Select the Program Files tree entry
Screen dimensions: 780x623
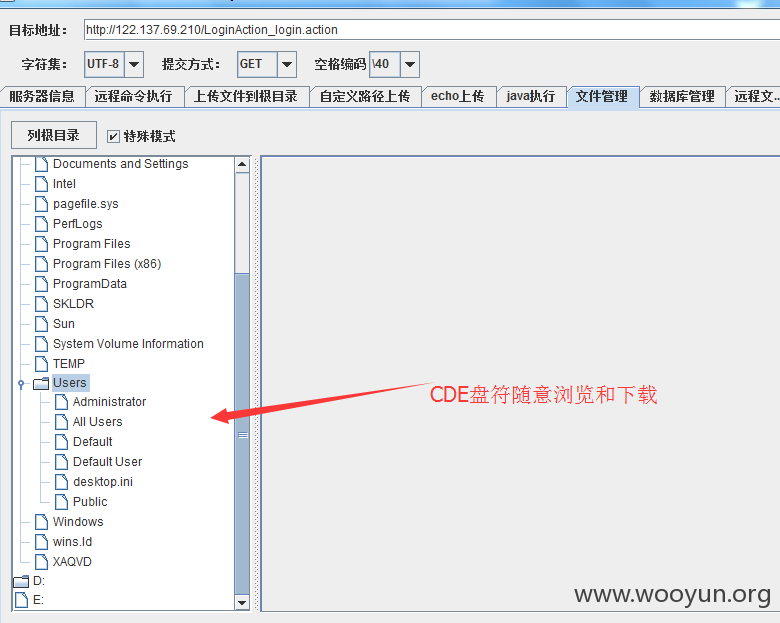[92, 244]
